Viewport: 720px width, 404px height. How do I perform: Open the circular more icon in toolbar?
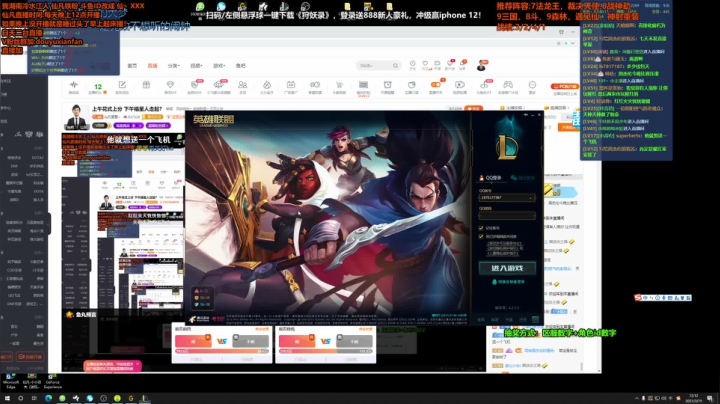532,86
